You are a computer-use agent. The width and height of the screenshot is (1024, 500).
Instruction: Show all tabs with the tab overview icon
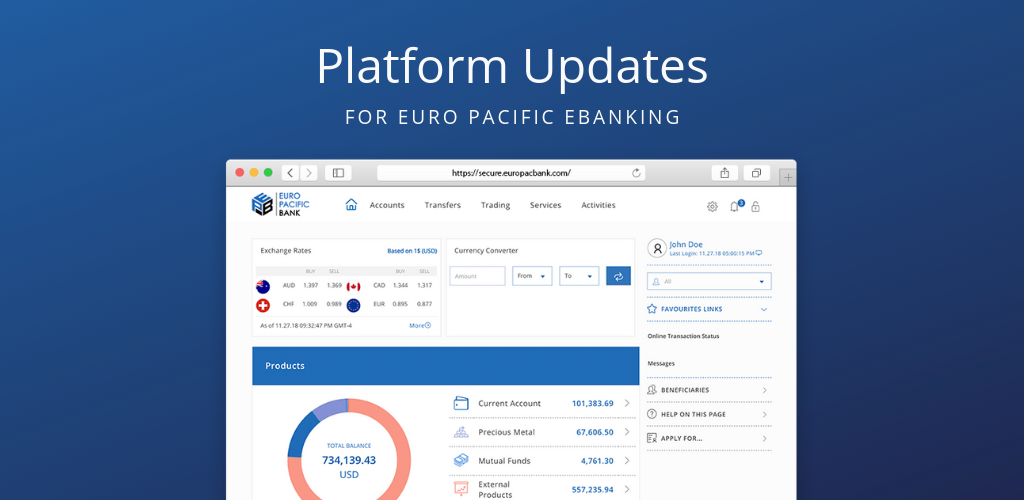pyautogui.click(x=756, y=173)
